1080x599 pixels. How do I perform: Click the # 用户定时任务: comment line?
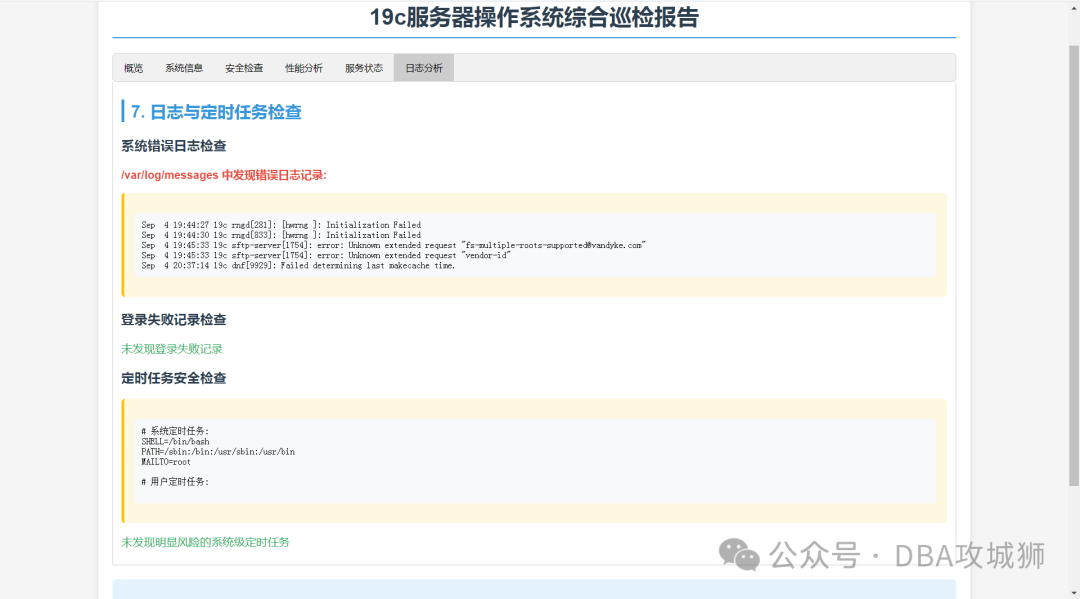click(x=175, y=482)
